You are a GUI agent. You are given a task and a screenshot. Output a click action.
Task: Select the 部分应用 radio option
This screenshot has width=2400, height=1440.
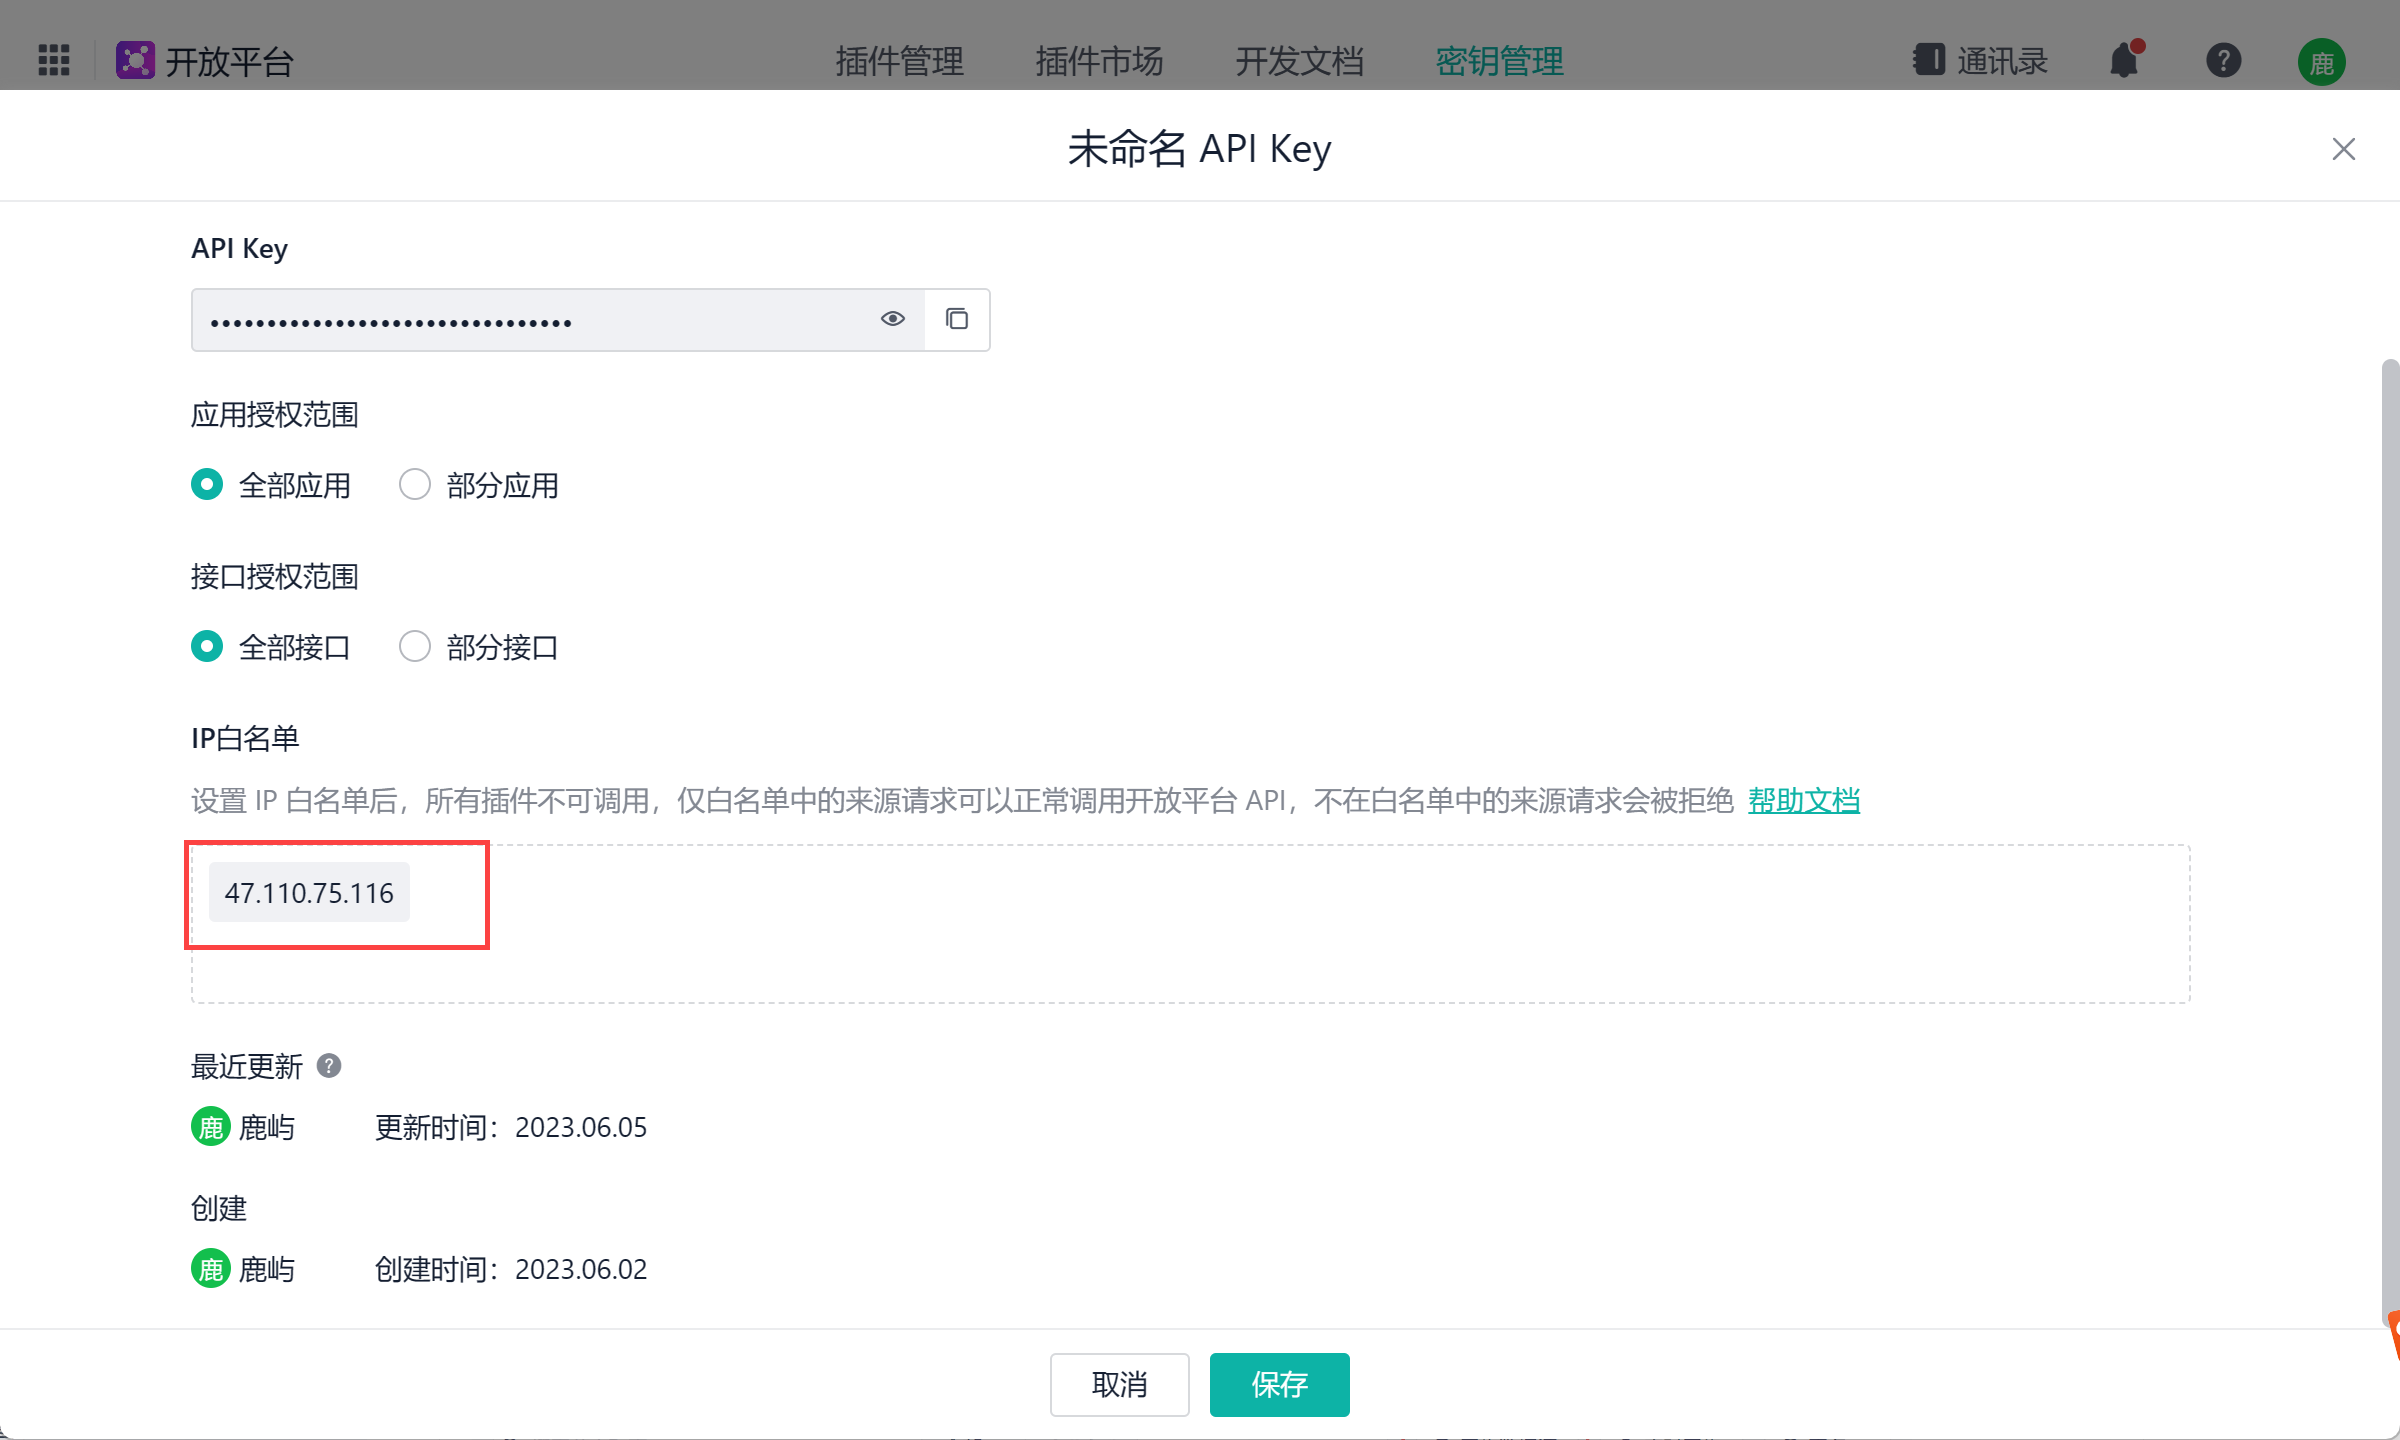tap(415, 485)
